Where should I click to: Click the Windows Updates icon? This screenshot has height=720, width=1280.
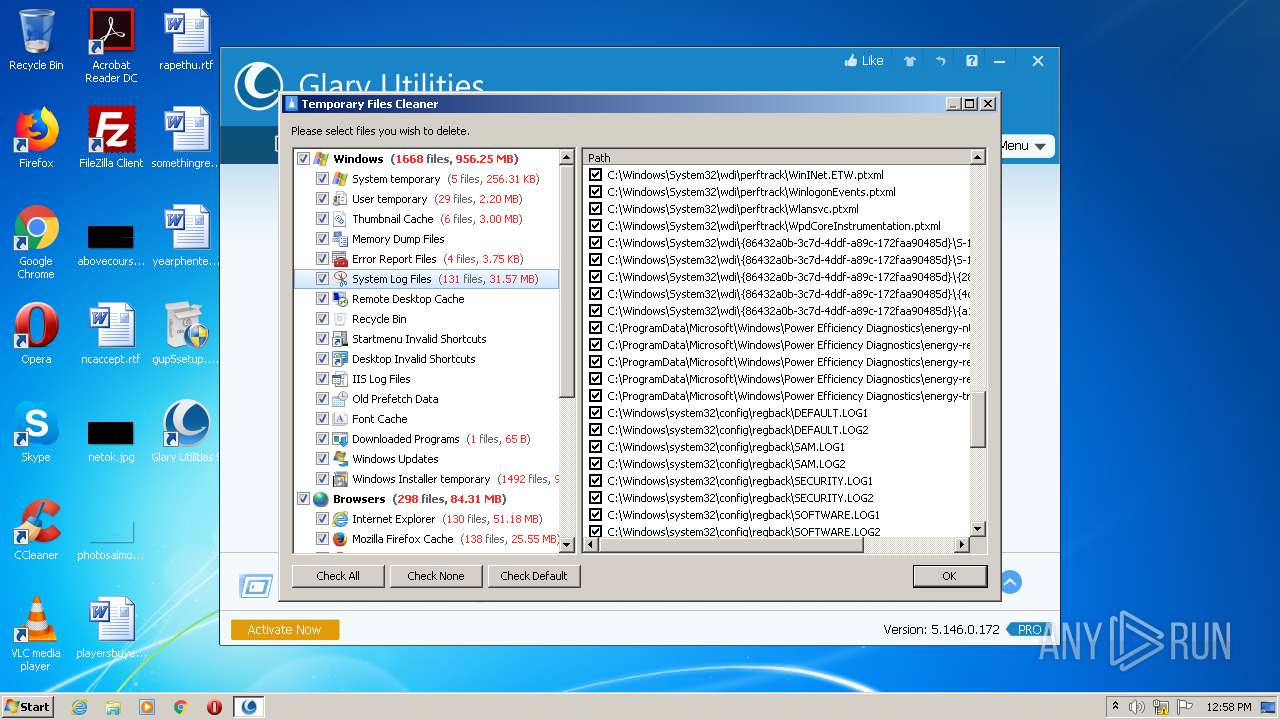[x=340, y=459]
